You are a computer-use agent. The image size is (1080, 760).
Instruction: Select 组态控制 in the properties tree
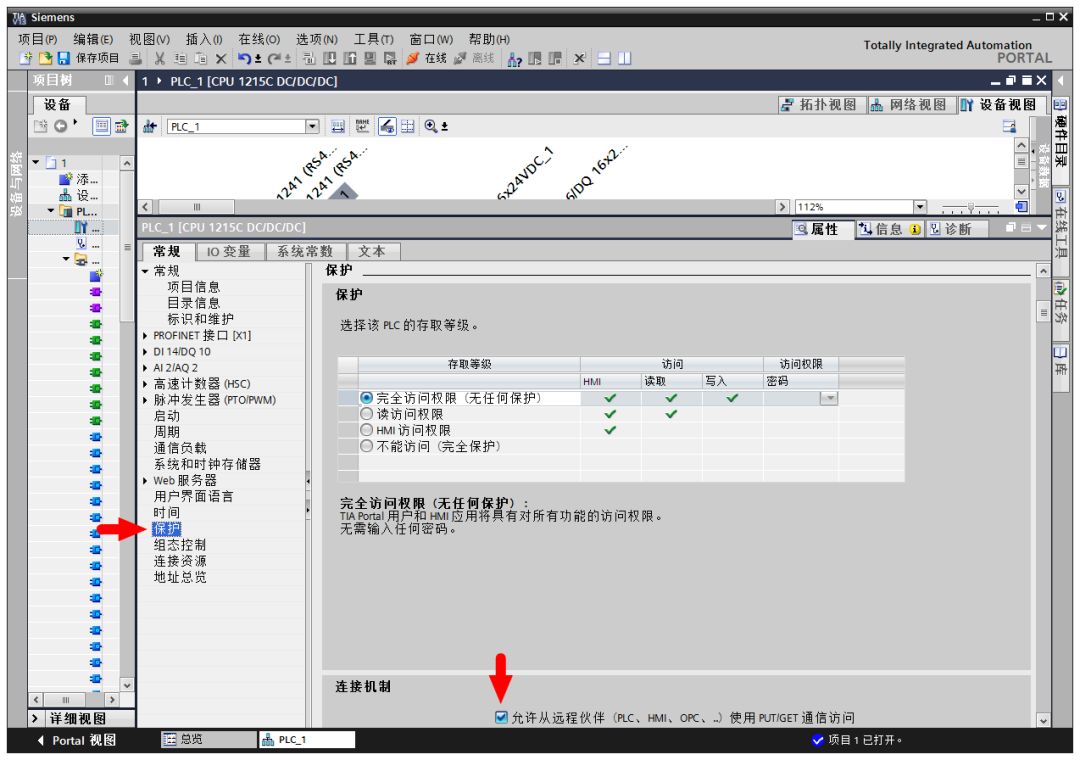click(179, 545)
